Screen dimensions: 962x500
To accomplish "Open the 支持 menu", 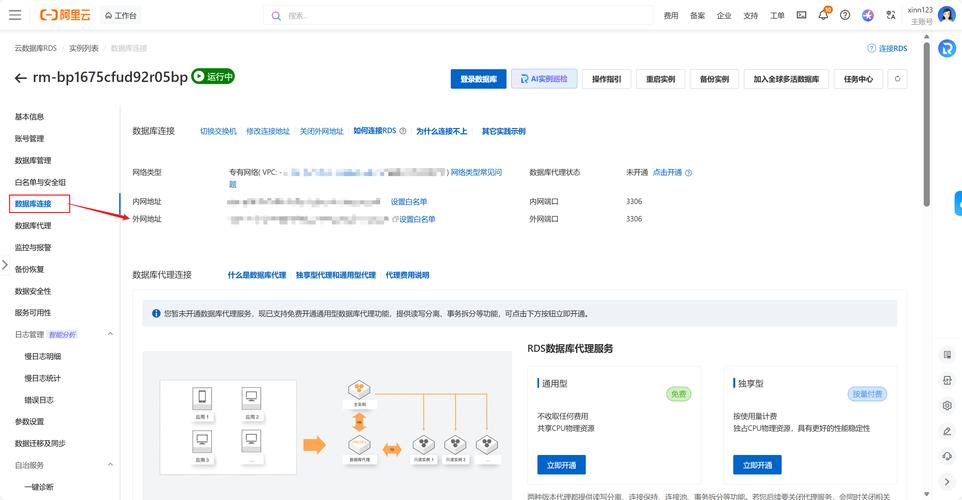I will point(750,15).
